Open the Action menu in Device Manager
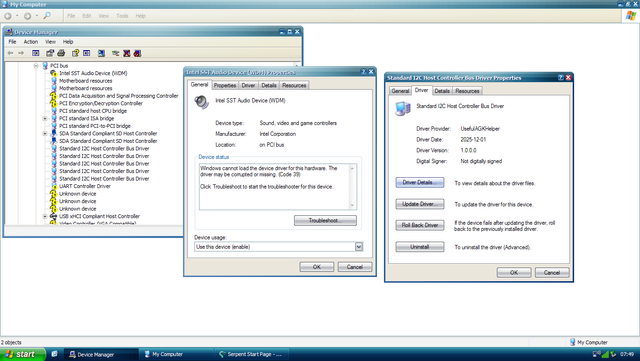Screen dimensions: 640x361 click(31, 42)
